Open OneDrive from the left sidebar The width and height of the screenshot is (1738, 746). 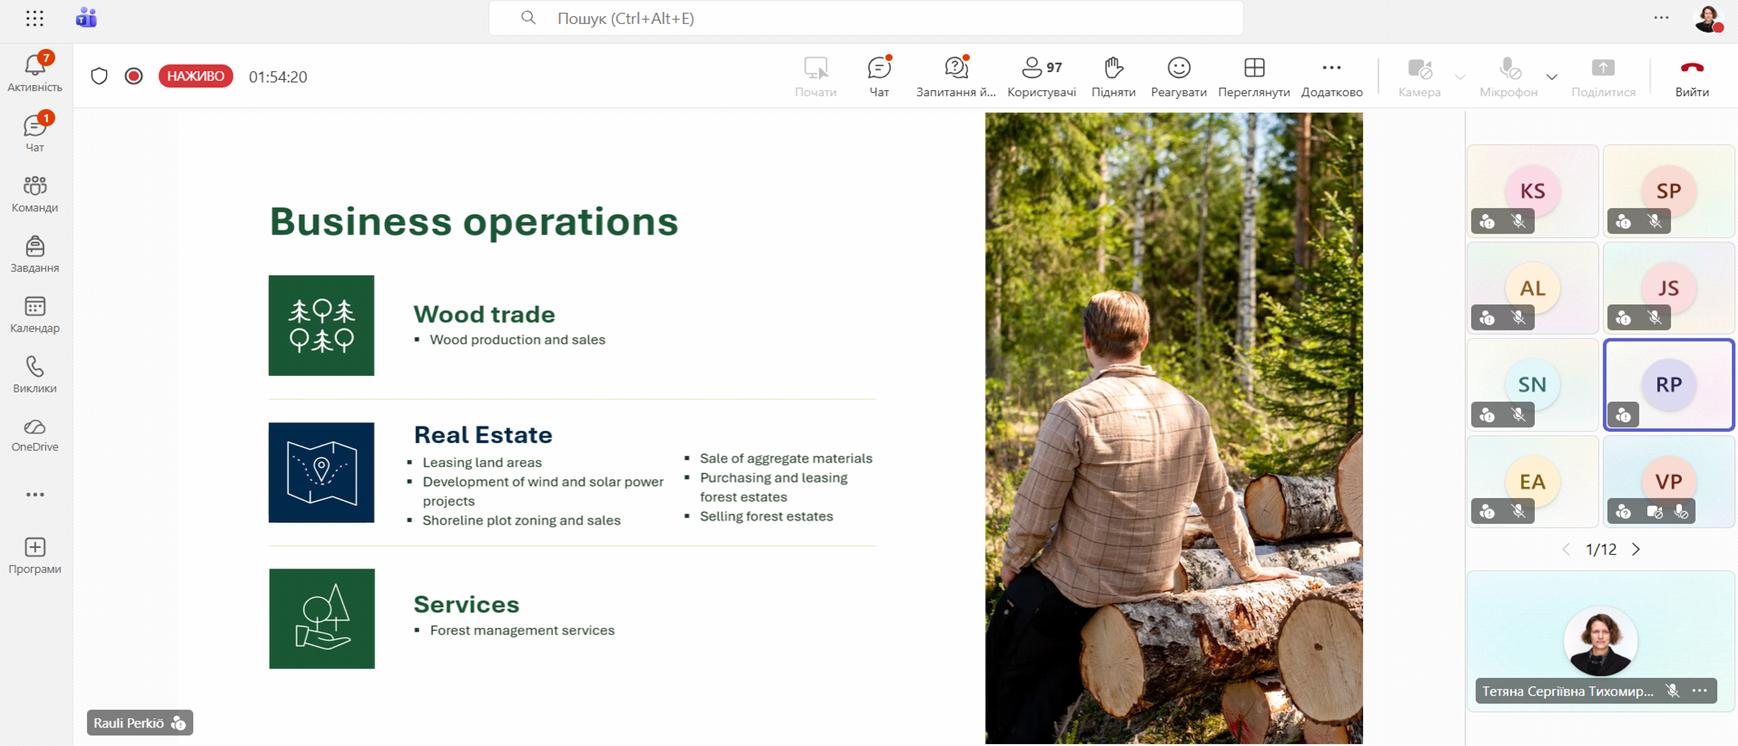(35, 435)
